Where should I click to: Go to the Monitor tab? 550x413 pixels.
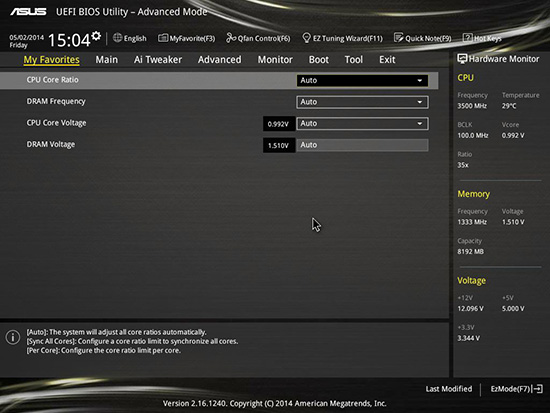pos(275,60)
